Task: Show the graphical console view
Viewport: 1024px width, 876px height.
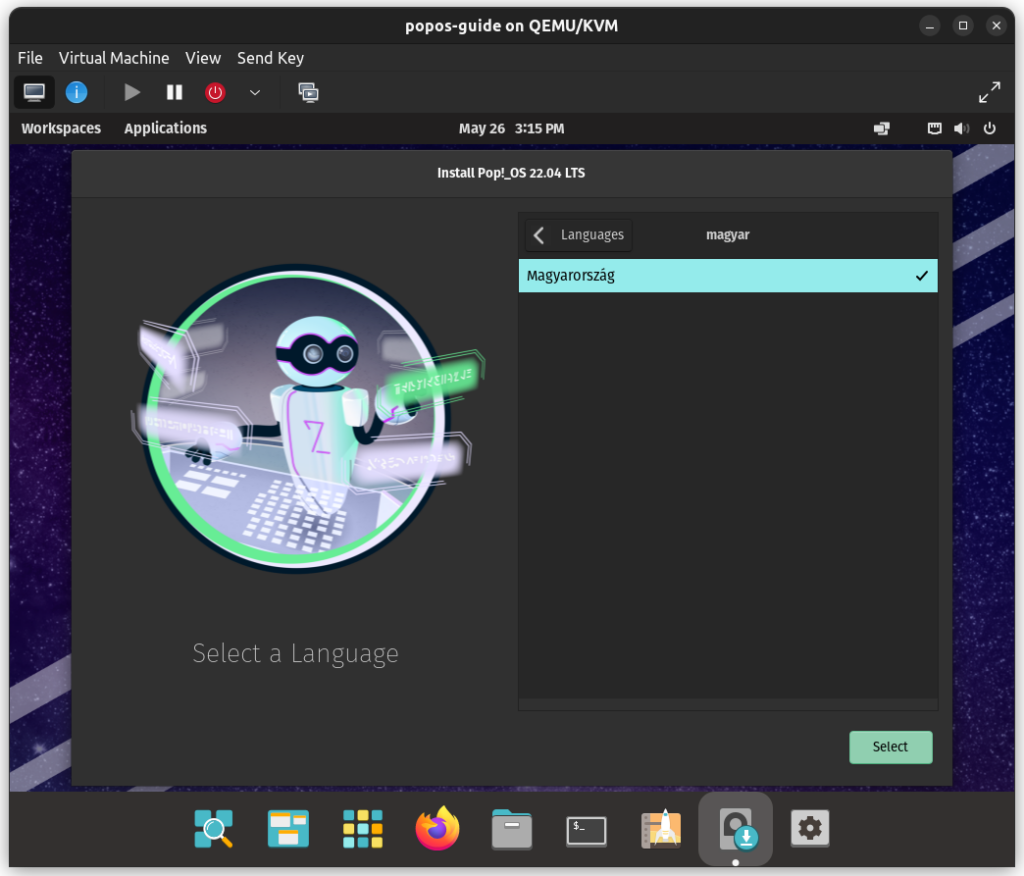Action: pos(34,92)
